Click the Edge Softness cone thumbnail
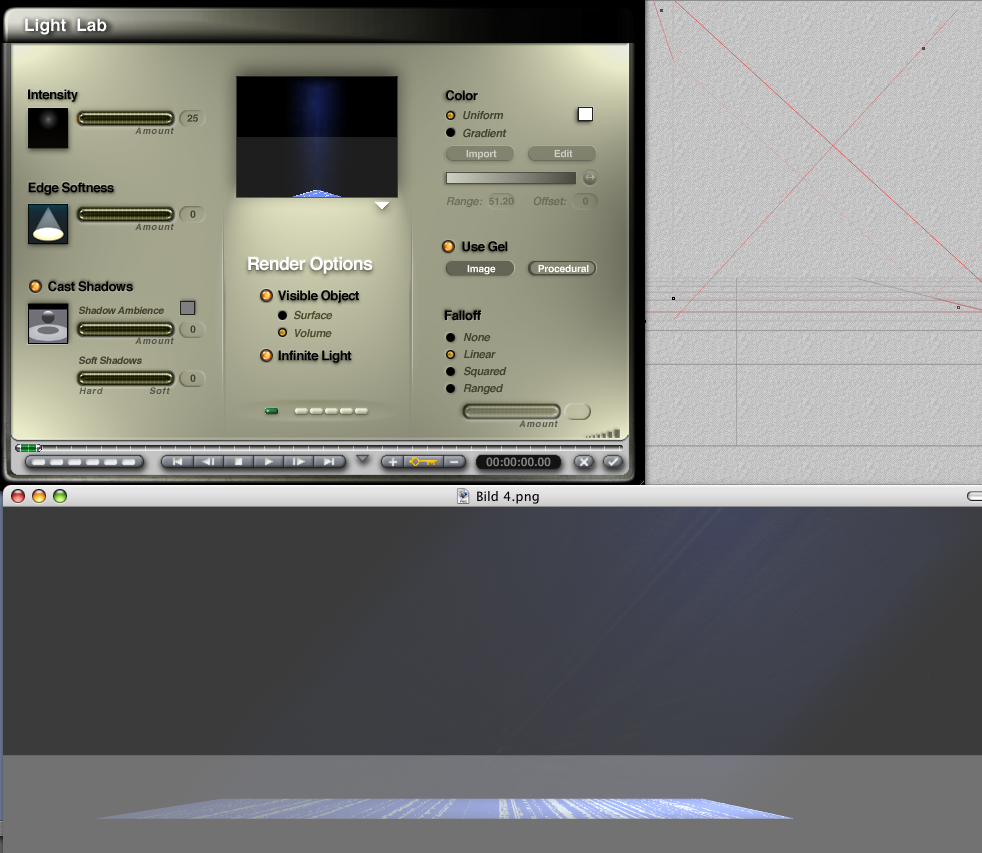982x853 pixels. (48, 224)
